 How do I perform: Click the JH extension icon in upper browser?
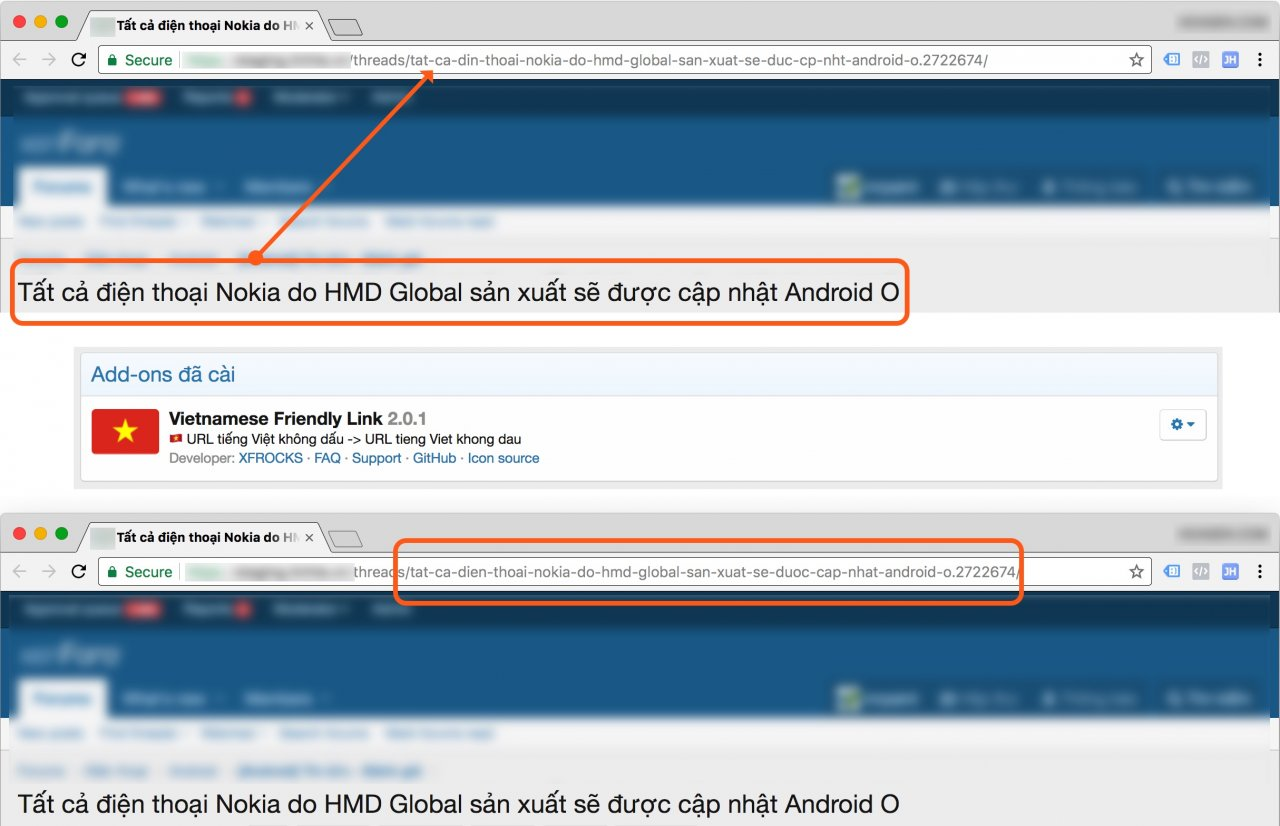pos(1230,60)
